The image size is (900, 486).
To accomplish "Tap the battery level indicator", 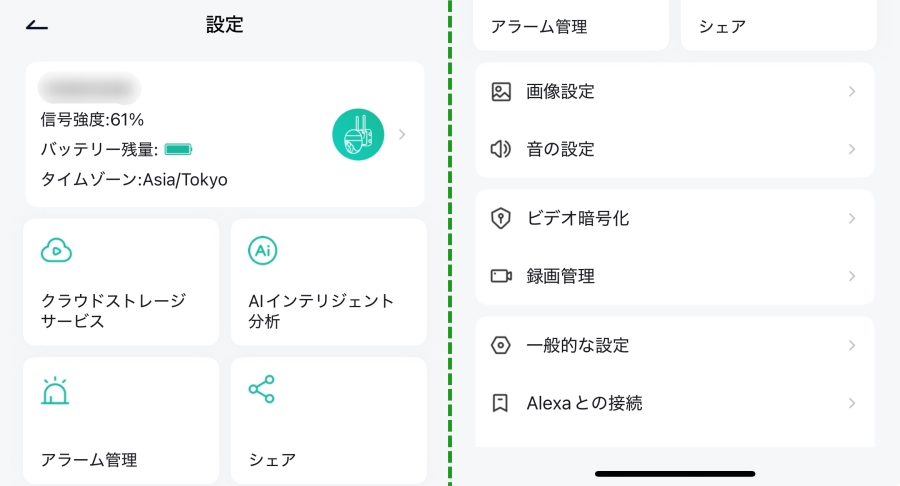I will pyautogui.click(x=179, y=150).
